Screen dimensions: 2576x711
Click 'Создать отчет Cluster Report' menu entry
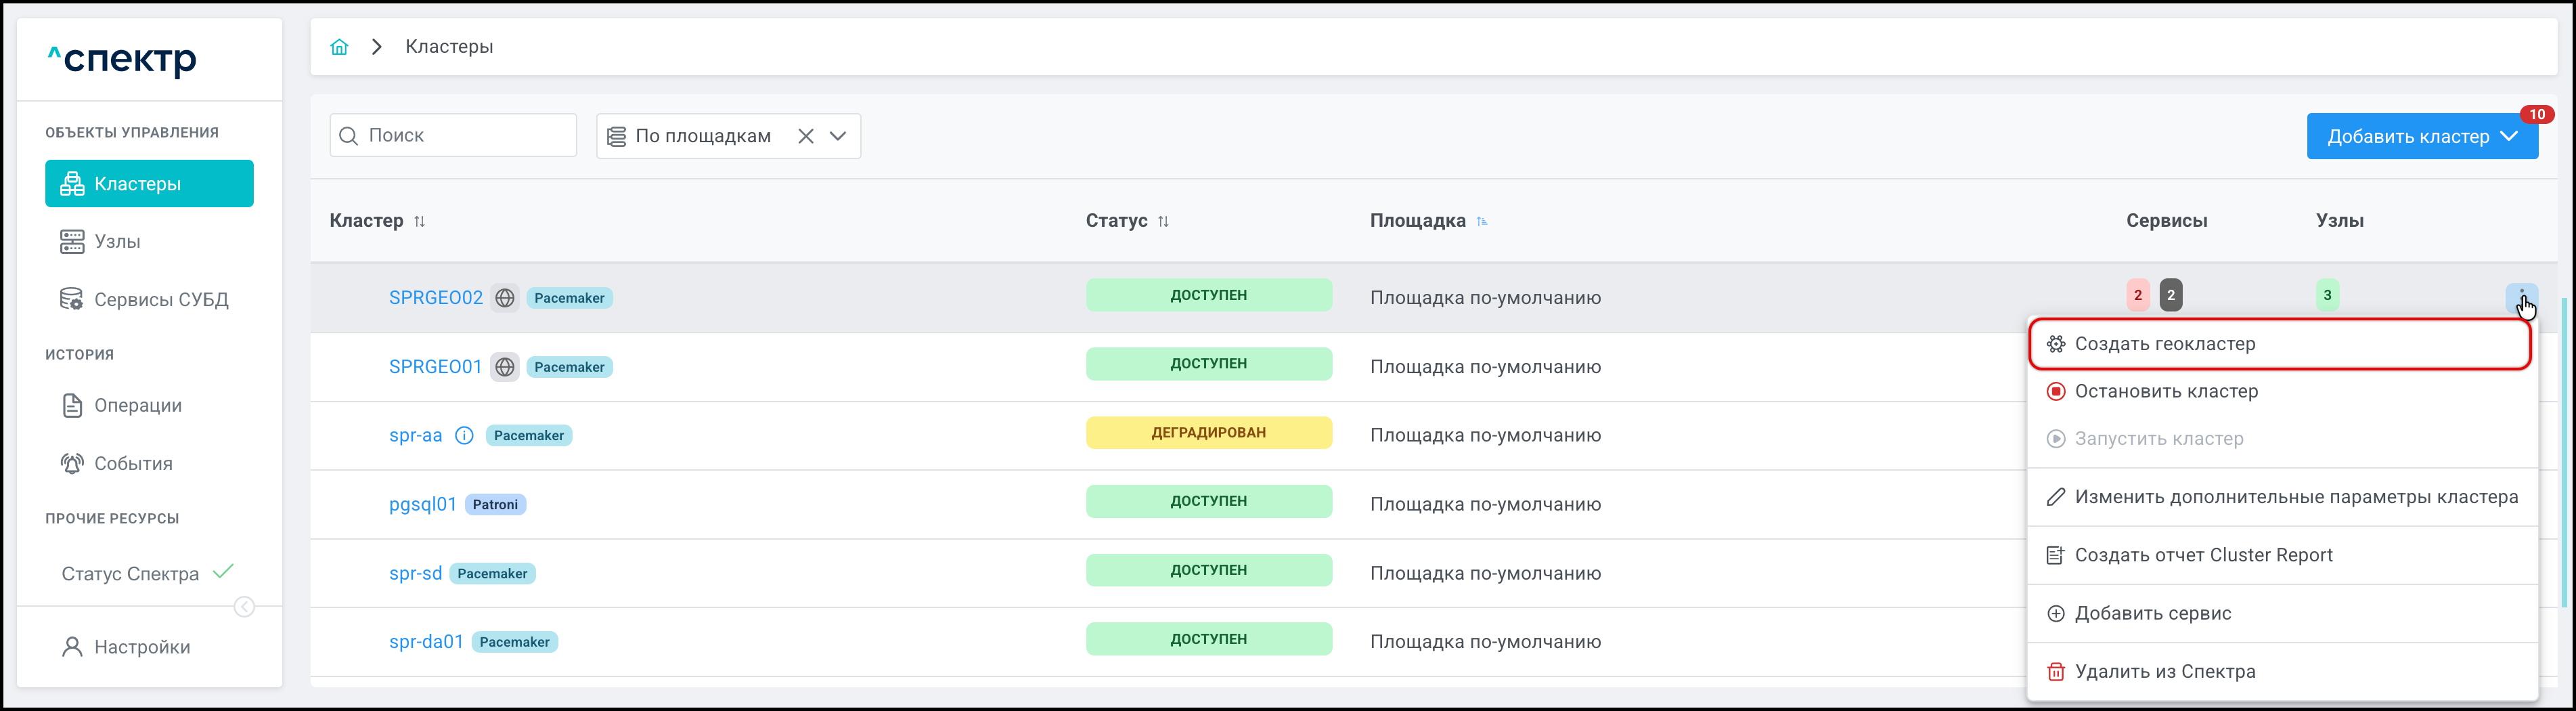[2202, 556]
